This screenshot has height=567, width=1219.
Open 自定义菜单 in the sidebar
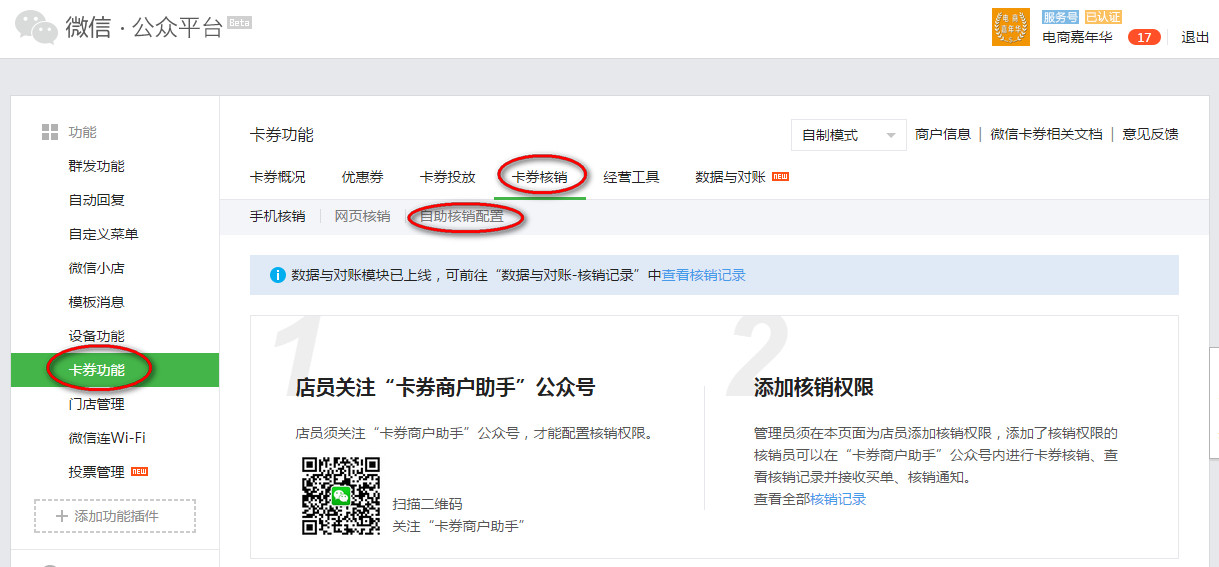click(104, 234)
